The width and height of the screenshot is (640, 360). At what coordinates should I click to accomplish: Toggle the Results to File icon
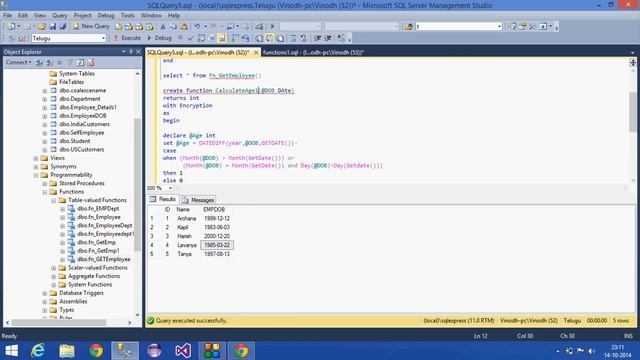[280, 38]
